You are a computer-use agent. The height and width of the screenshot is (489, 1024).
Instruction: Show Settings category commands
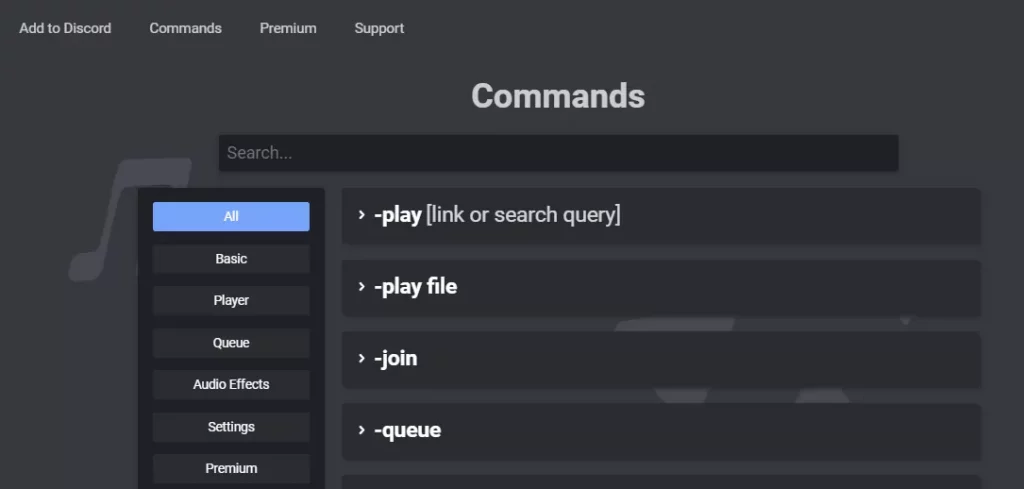coord(231,427)
